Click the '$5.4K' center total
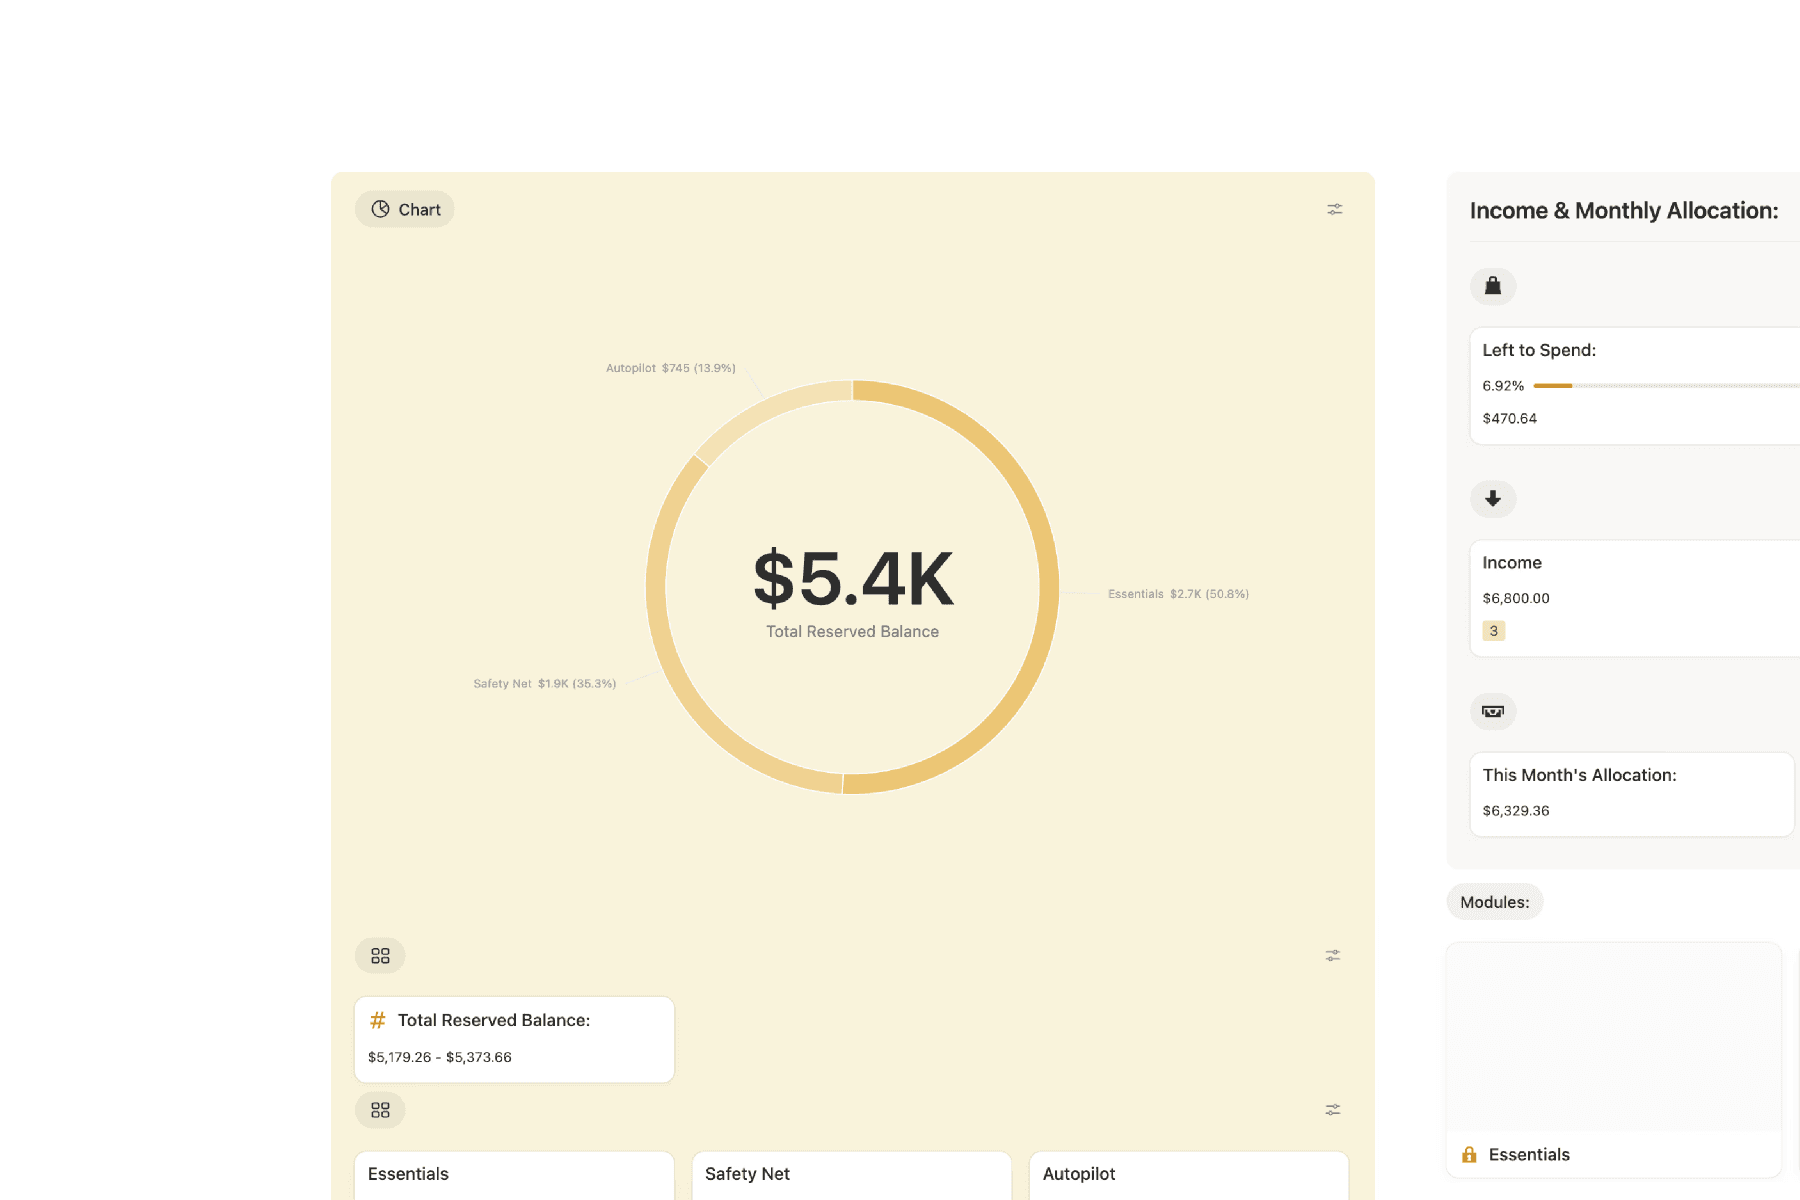Image resolution: width=1800 pixels, height=1200 pixels. pos(853,578)
